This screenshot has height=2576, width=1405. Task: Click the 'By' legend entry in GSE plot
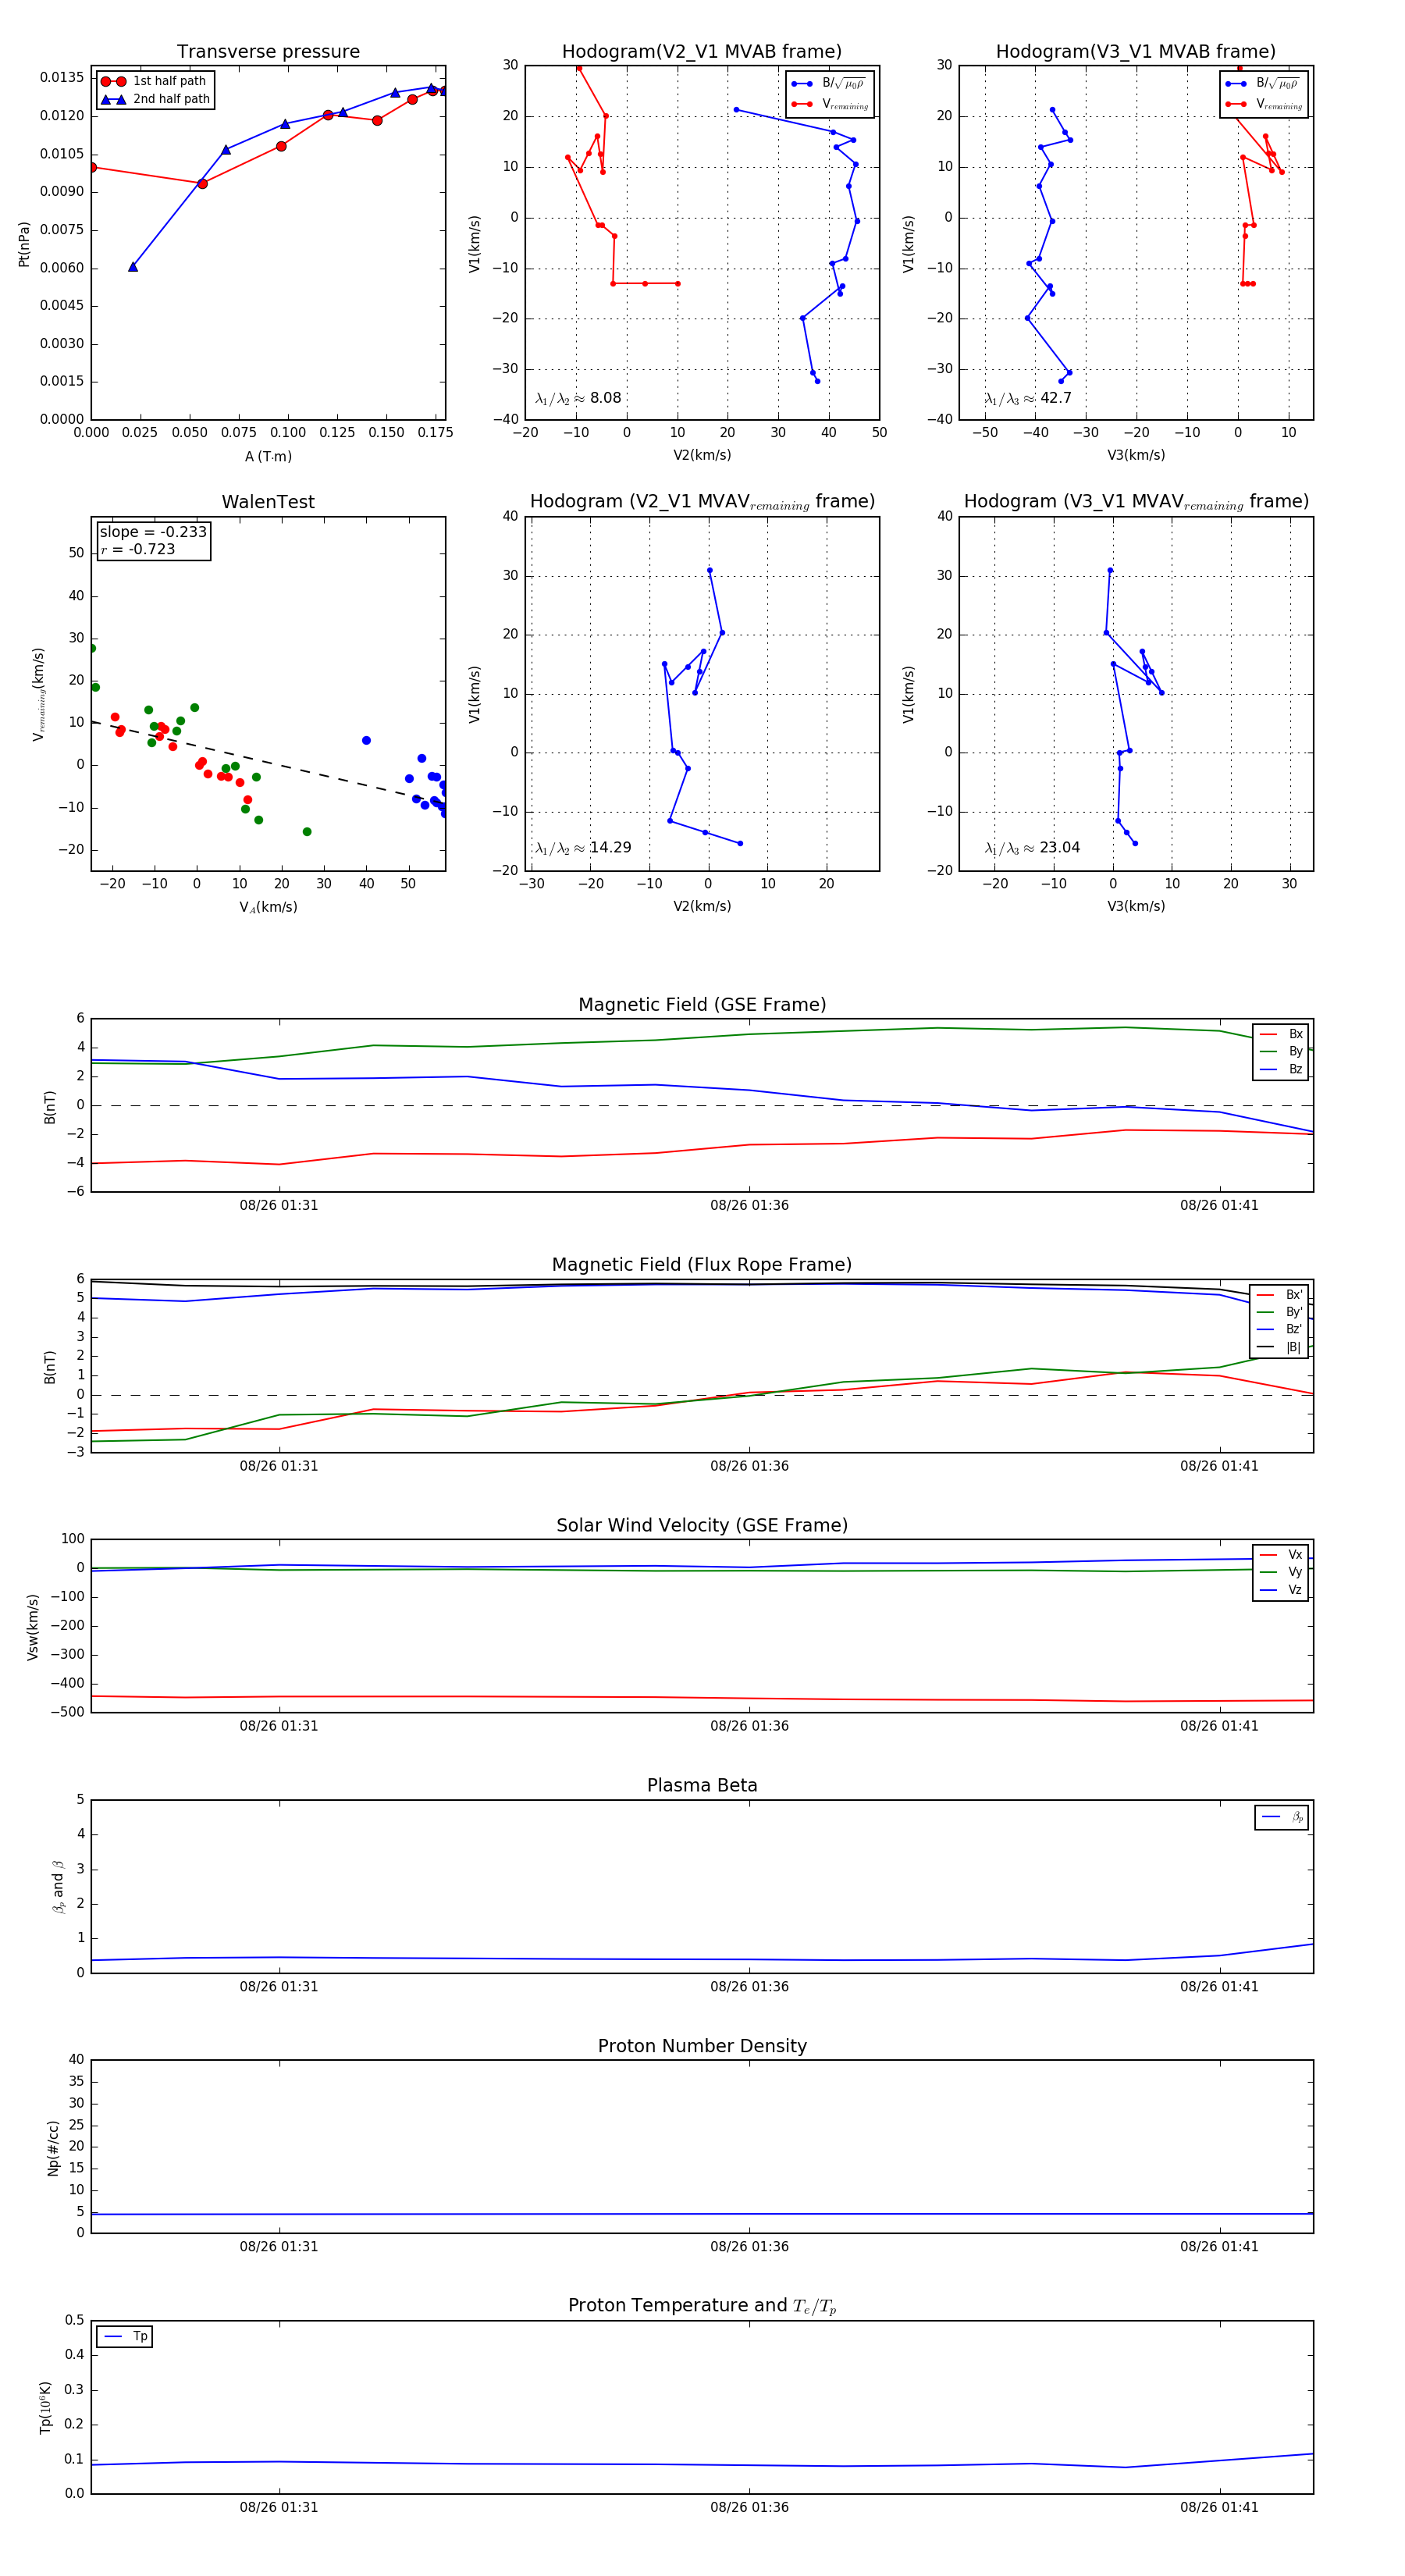[1281, 1051]
